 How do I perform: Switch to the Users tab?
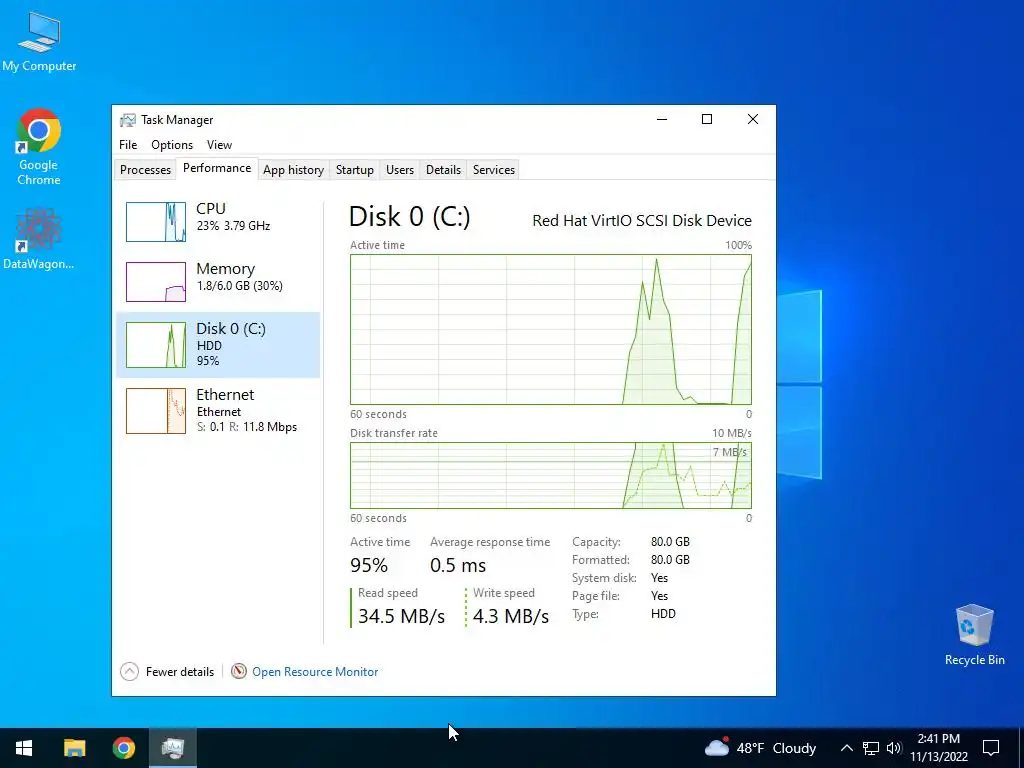point(400,170)
